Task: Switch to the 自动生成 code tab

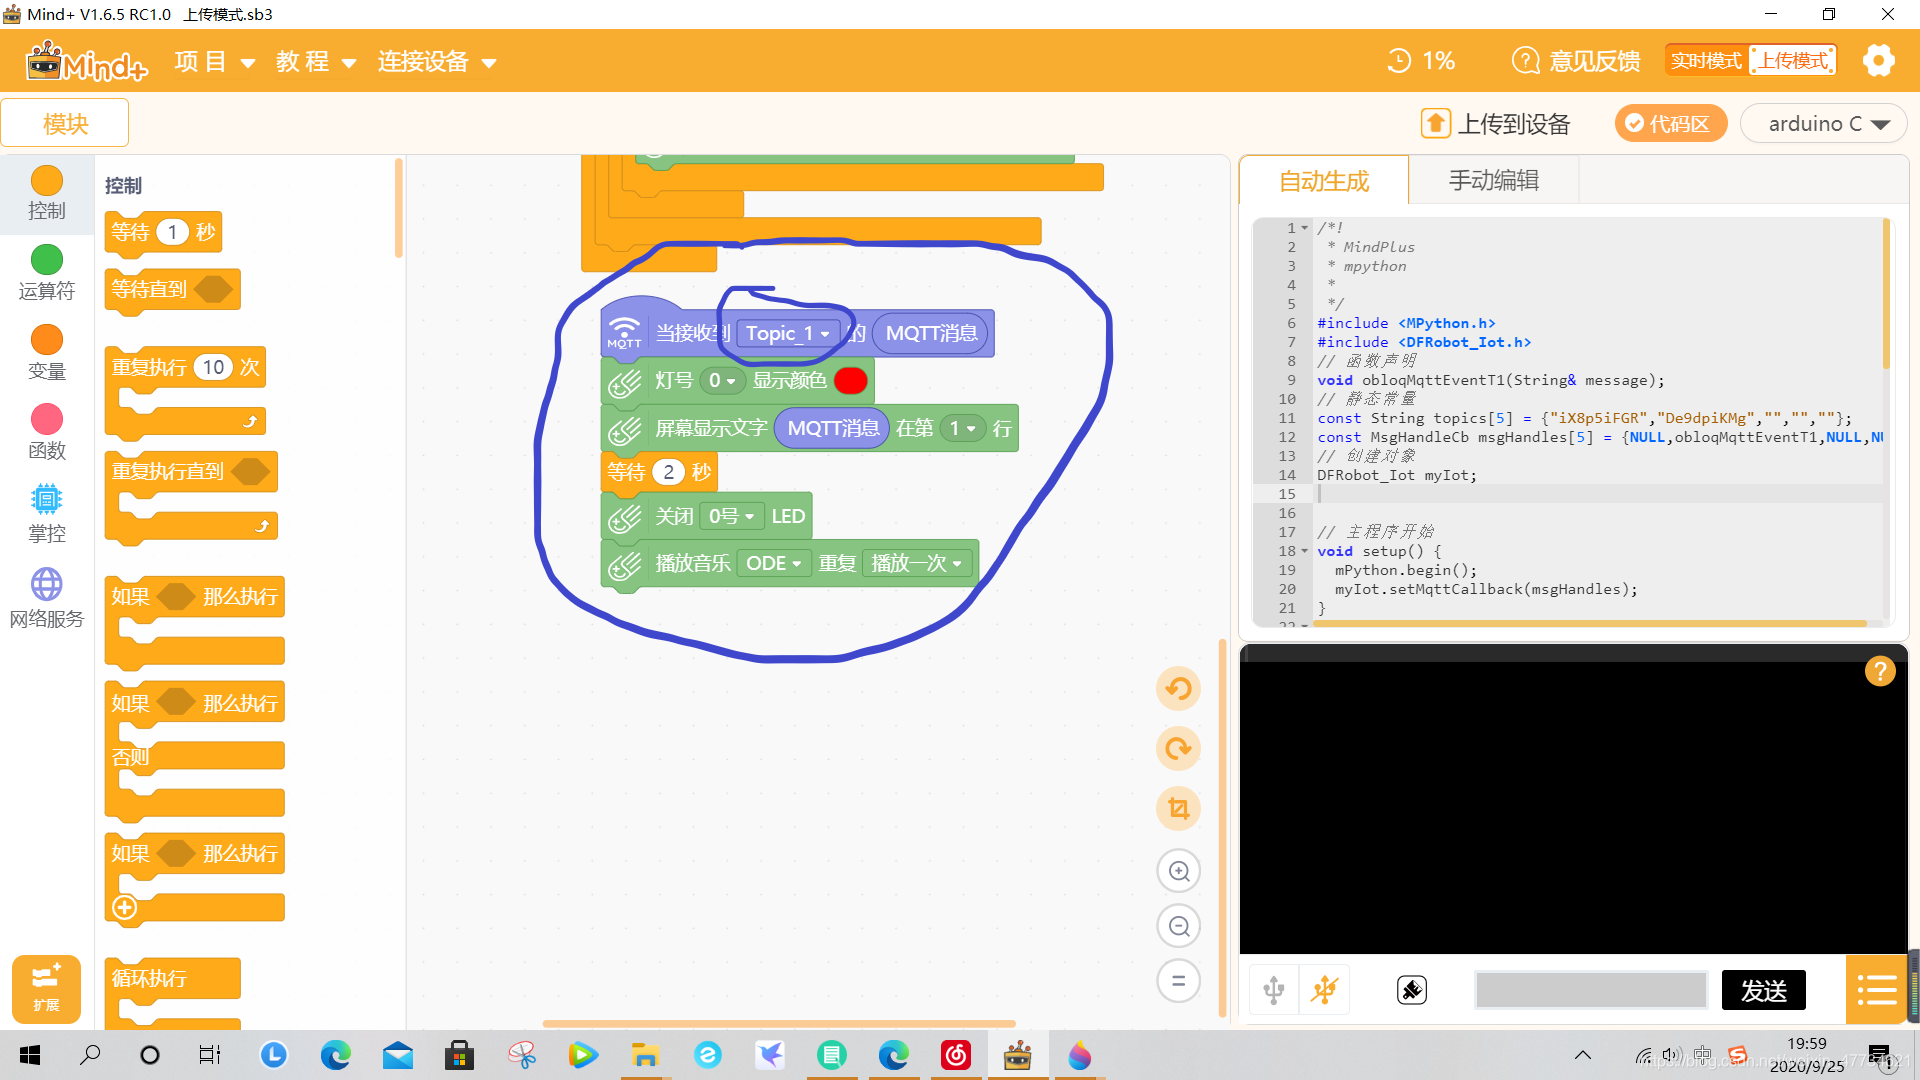Action: pos(1324,181)
